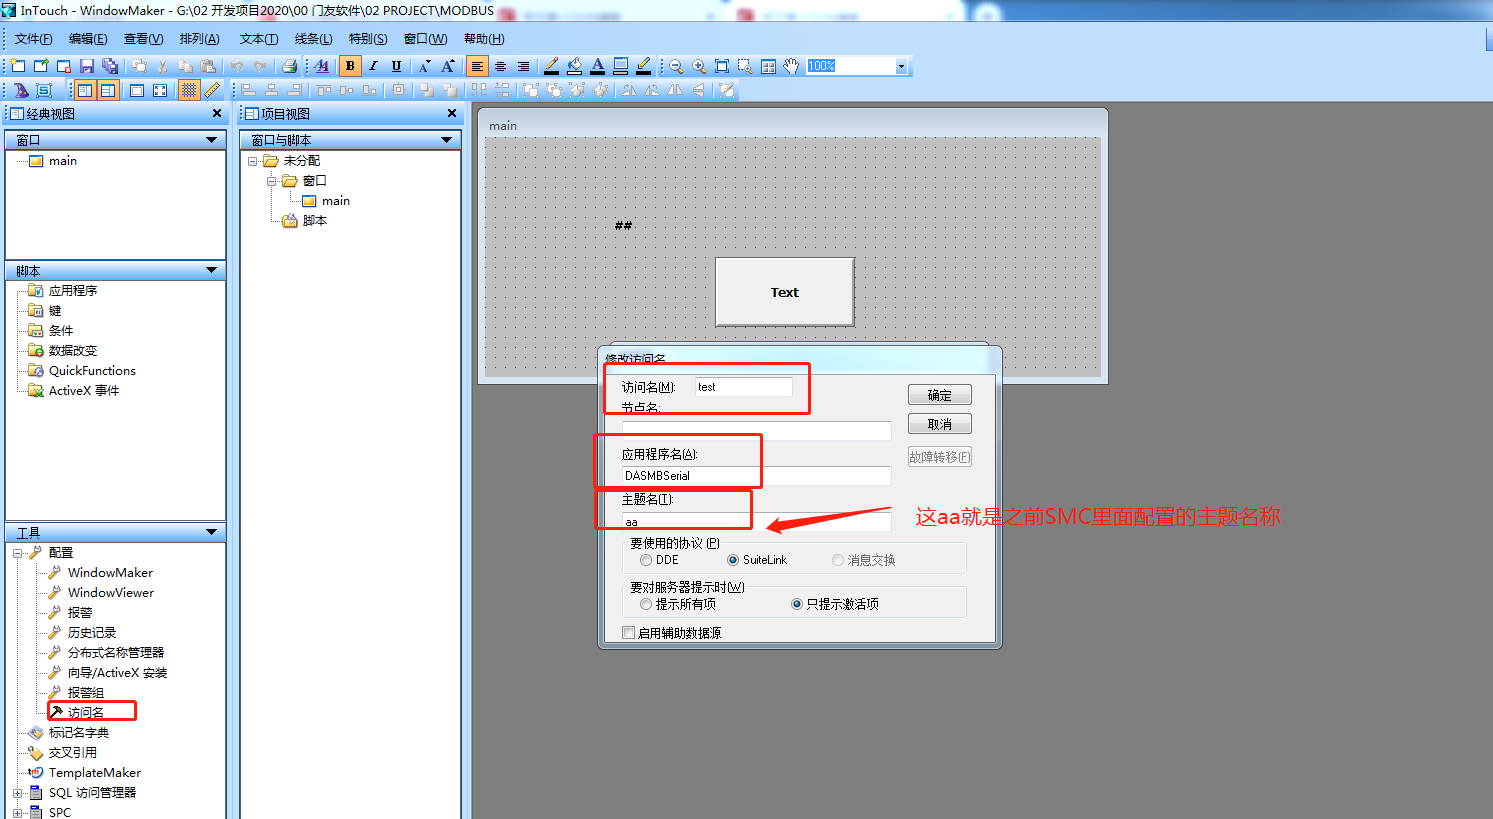Activate the Zoom In magnifier tool

pyautogui.click(x=700, y=64)
